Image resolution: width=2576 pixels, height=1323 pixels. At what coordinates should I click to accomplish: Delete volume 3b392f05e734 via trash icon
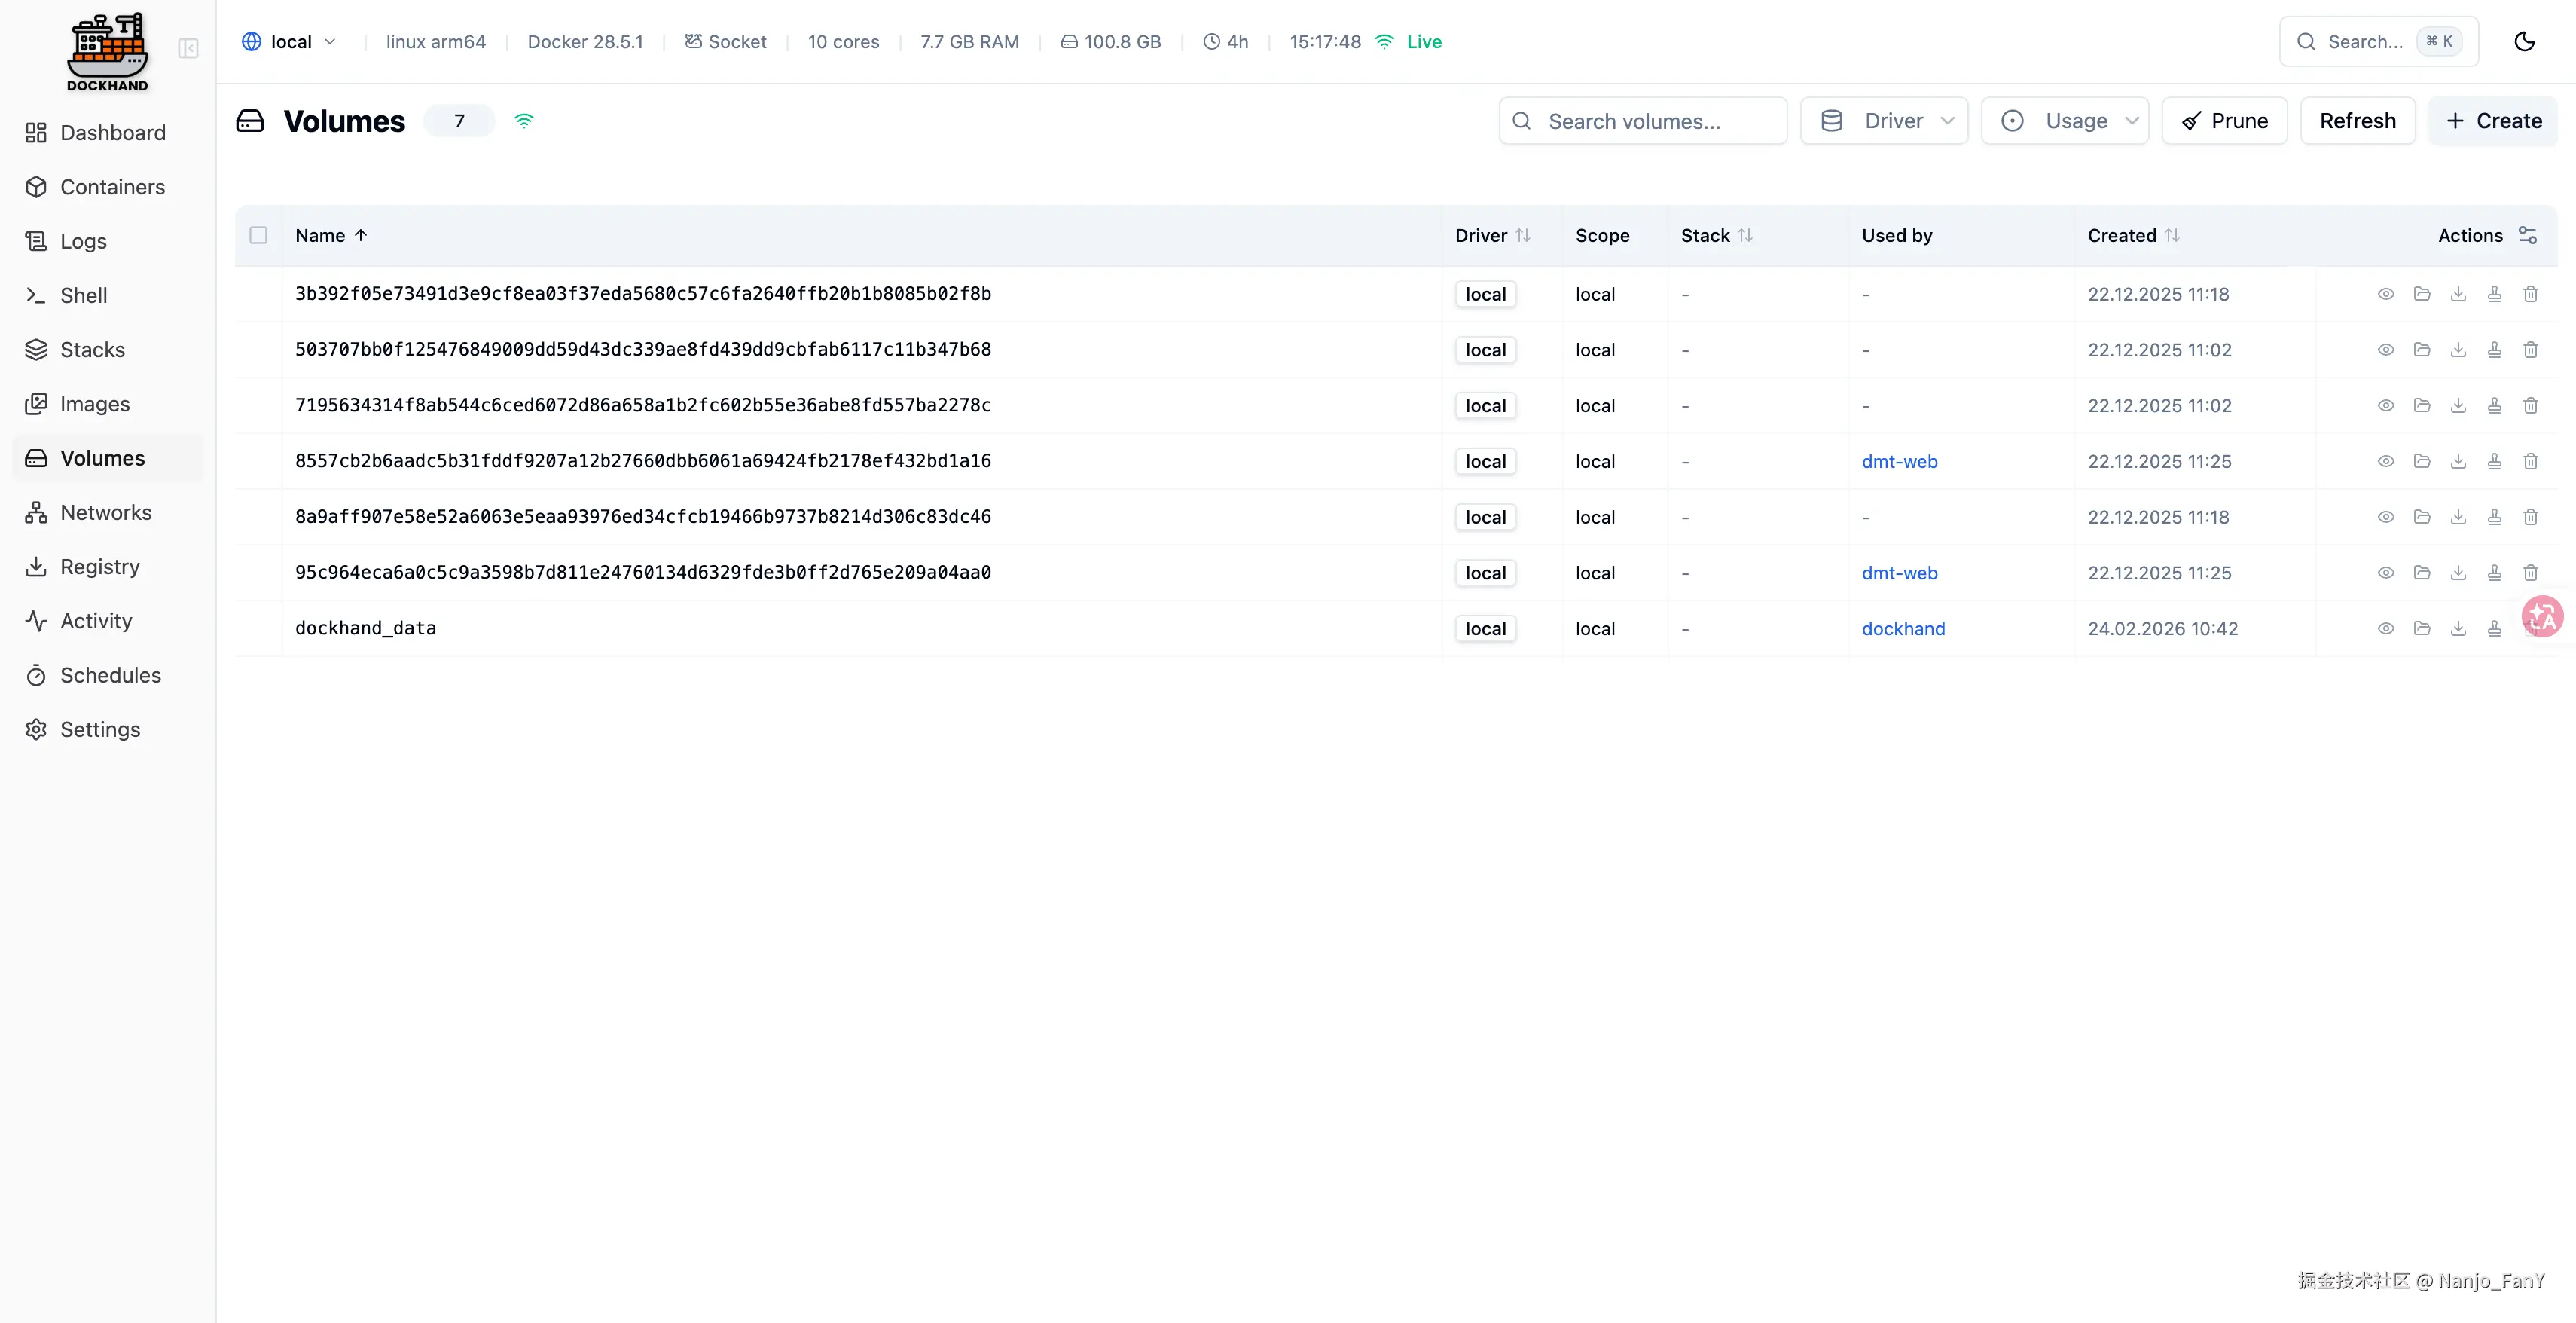pyautogui.click(x=2530, y=294)
